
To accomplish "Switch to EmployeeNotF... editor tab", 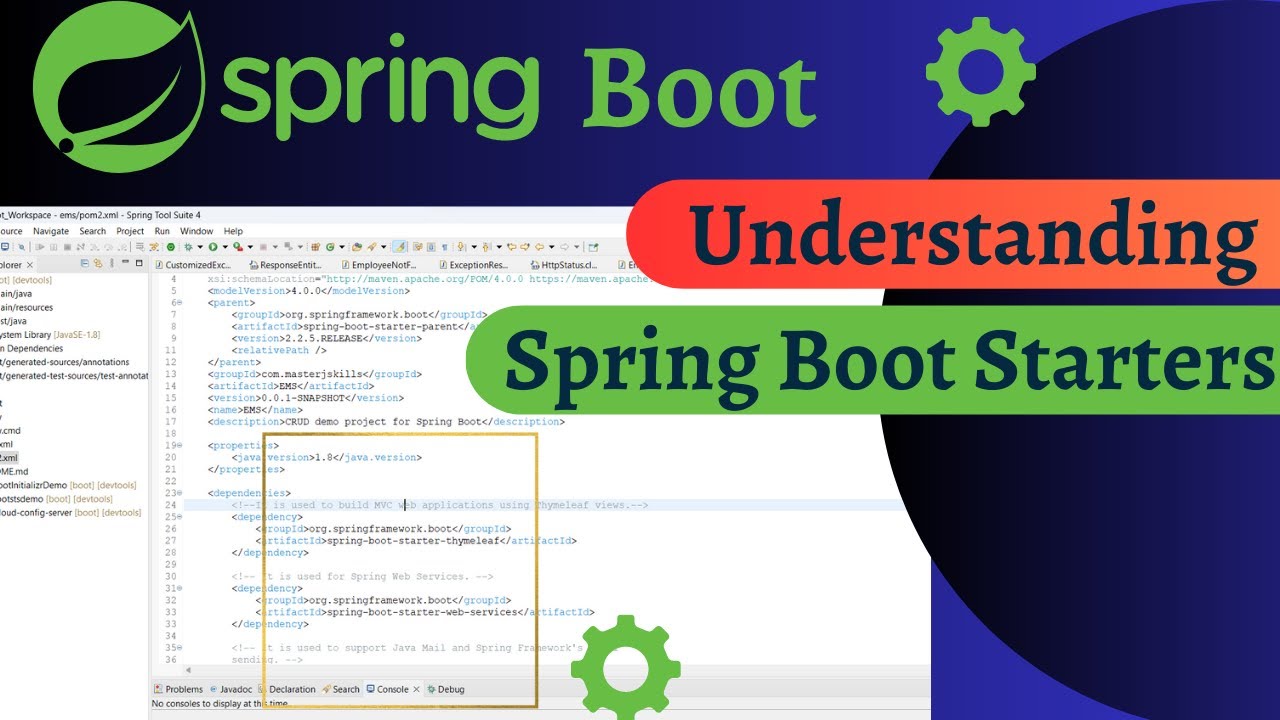I will [378, 265].
